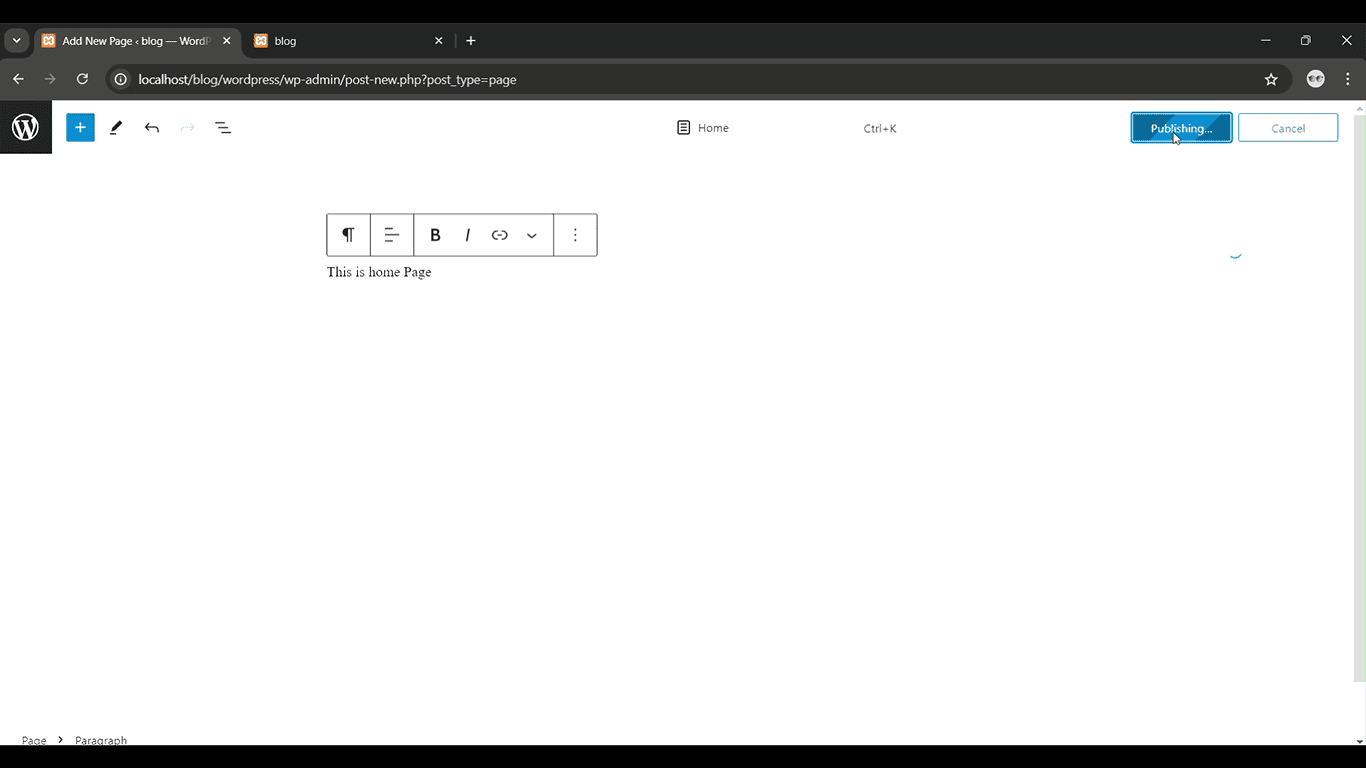Go back in browser history
Viewport: 1366px width, 768px height.
coord(18,79)
